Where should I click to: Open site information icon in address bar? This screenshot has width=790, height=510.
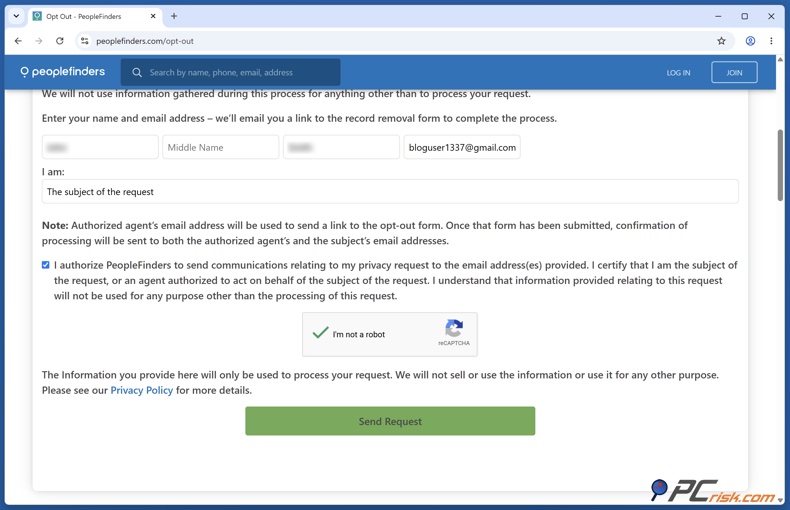[x=85, y=41]
